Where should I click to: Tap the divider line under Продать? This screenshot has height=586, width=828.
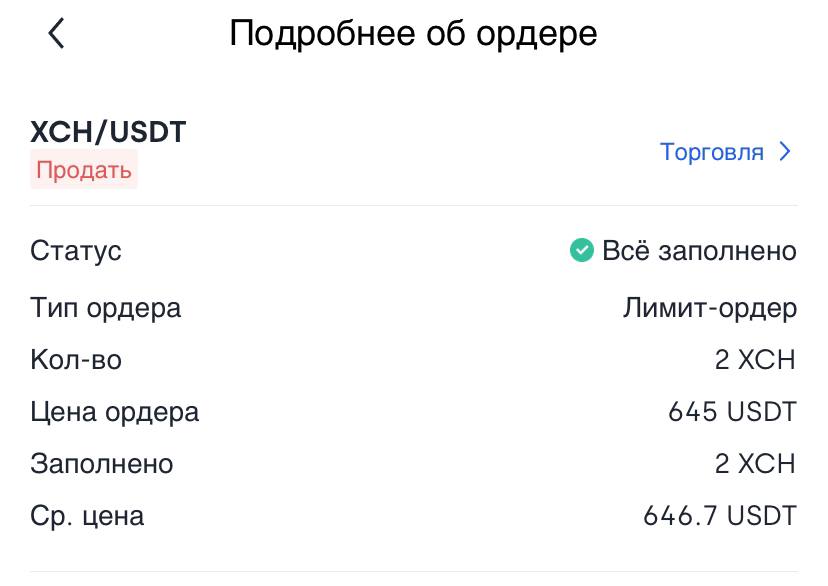click(x=414, y=205)
